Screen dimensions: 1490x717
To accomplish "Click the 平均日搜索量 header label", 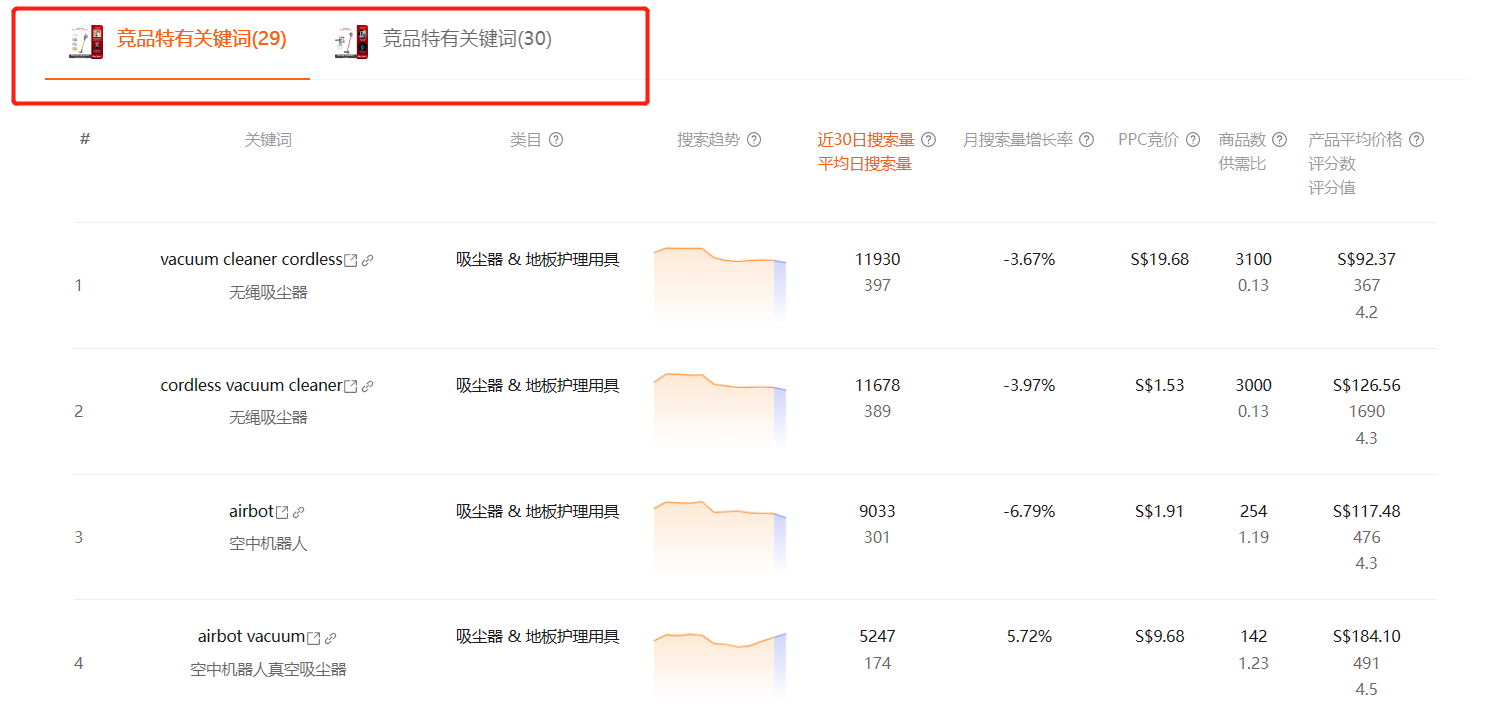I will pyautogui.click(x=865, y=164).
